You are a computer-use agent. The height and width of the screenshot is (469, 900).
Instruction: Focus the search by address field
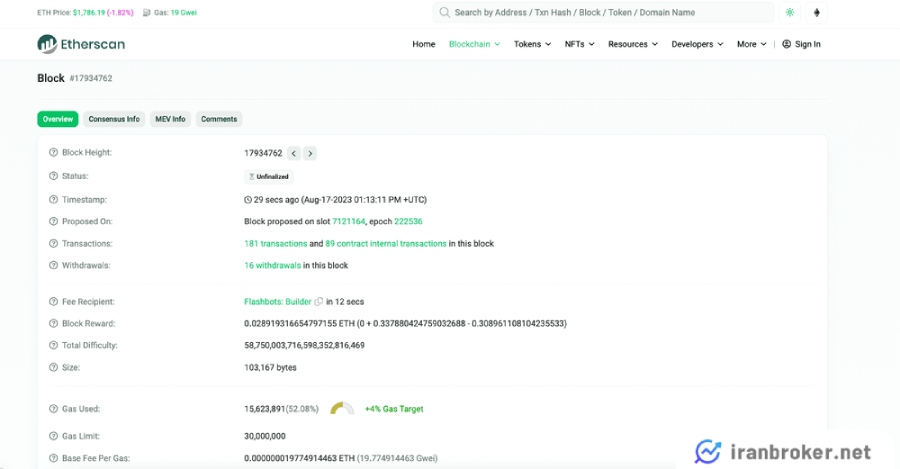point(603,13)
